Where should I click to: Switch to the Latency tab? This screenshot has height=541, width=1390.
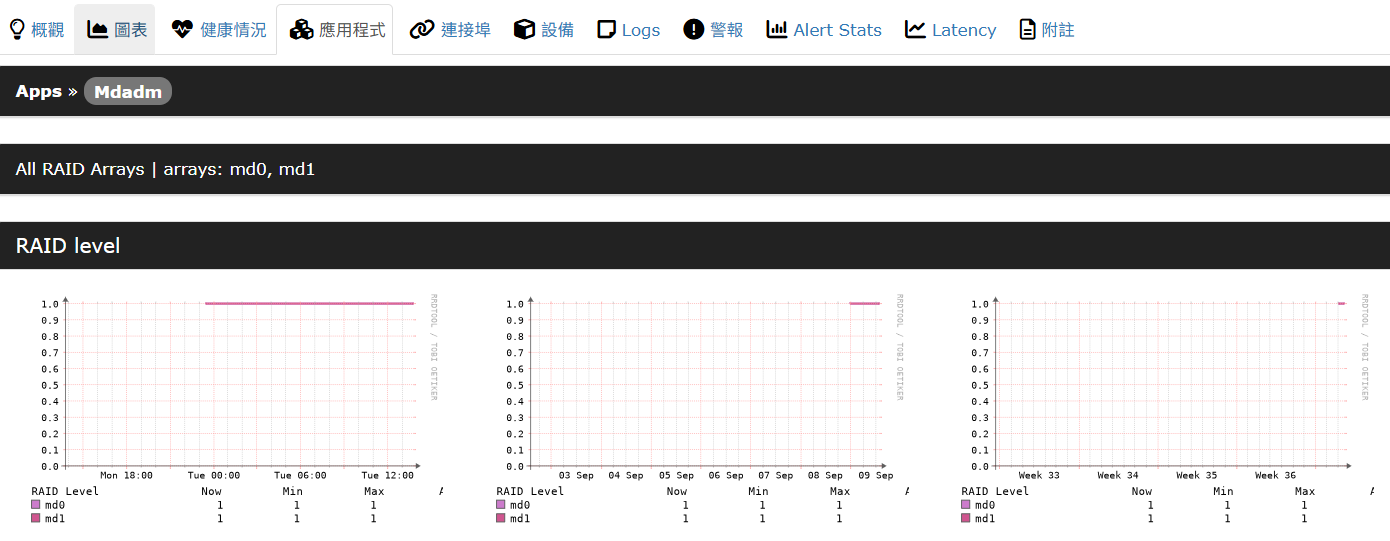point(963,30)
